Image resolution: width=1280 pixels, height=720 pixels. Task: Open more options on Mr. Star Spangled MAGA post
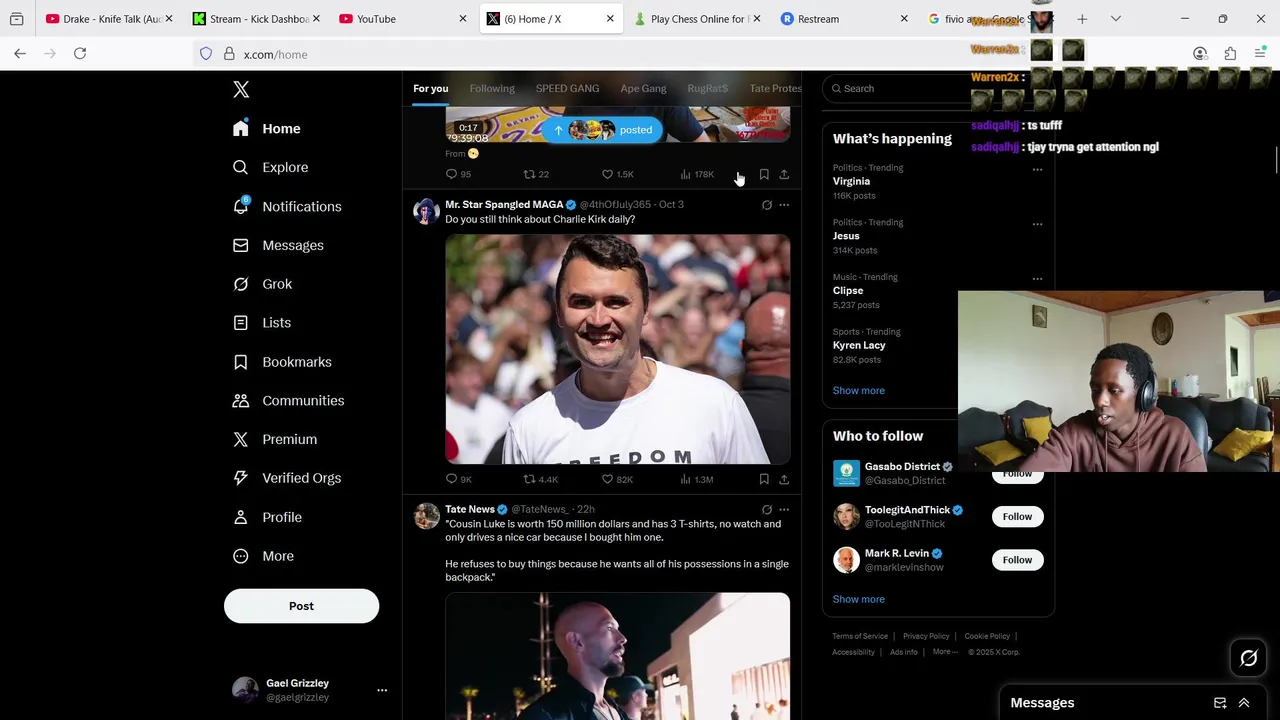(784, 205)
